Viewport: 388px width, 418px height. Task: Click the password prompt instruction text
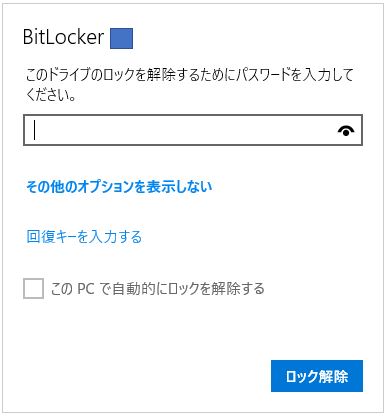(189, 84)
